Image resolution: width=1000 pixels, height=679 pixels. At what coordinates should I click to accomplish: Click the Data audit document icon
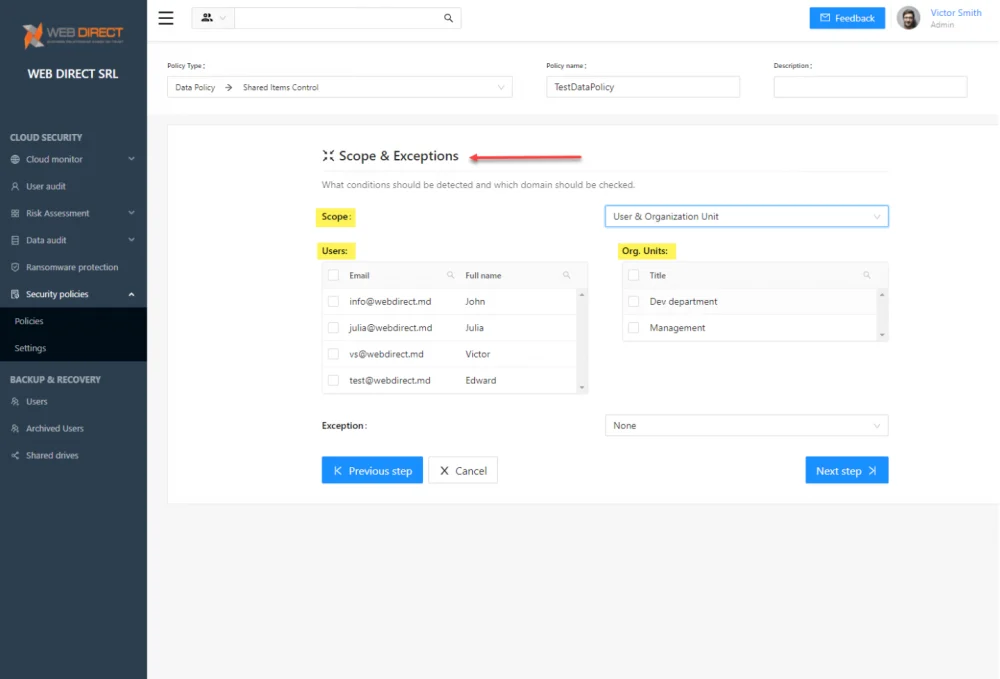click(15, 240)
